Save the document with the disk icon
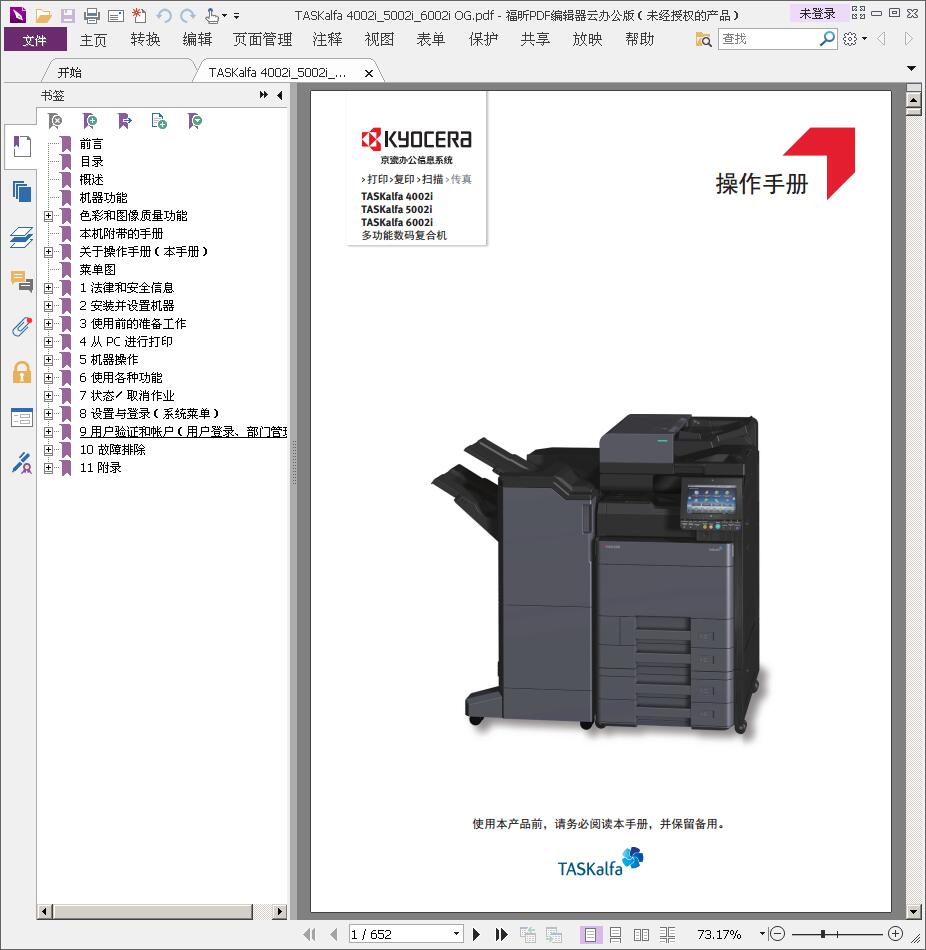 [67, 15]
